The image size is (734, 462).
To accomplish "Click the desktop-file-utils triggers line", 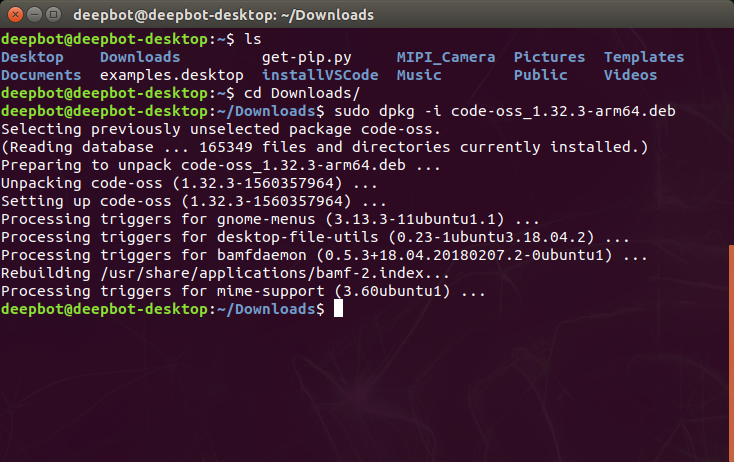I will click(315, 237).
